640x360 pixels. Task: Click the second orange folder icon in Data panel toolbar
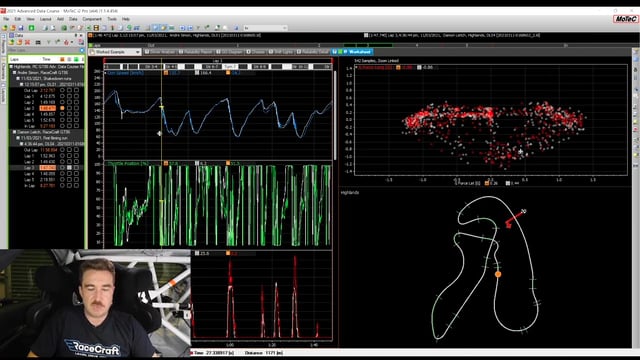pos(19,42)
